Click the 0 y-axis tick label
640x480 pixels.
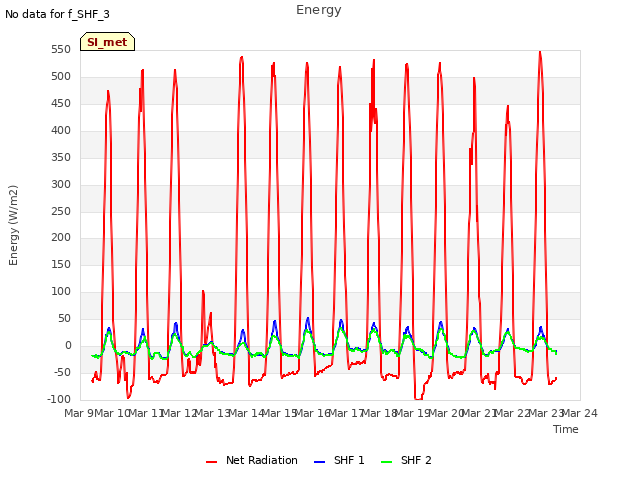(68, 345)
